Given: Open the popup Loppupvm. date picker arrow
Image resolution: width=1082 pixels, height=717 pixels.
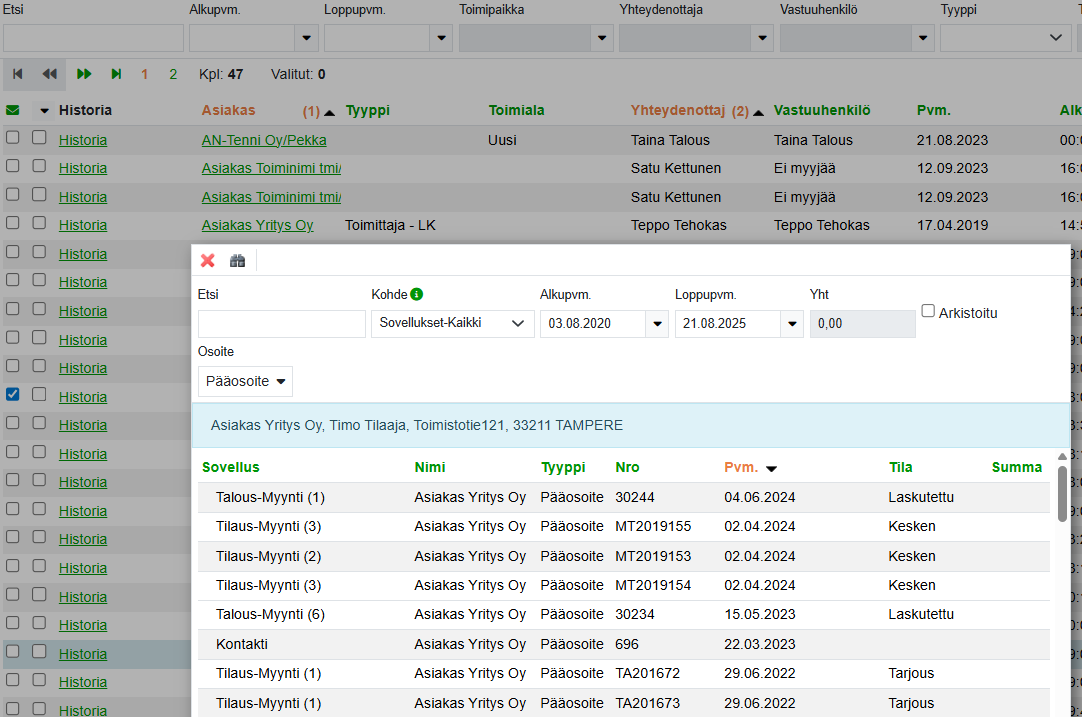Looking at the screenshot, I should [x=791, y=324].
